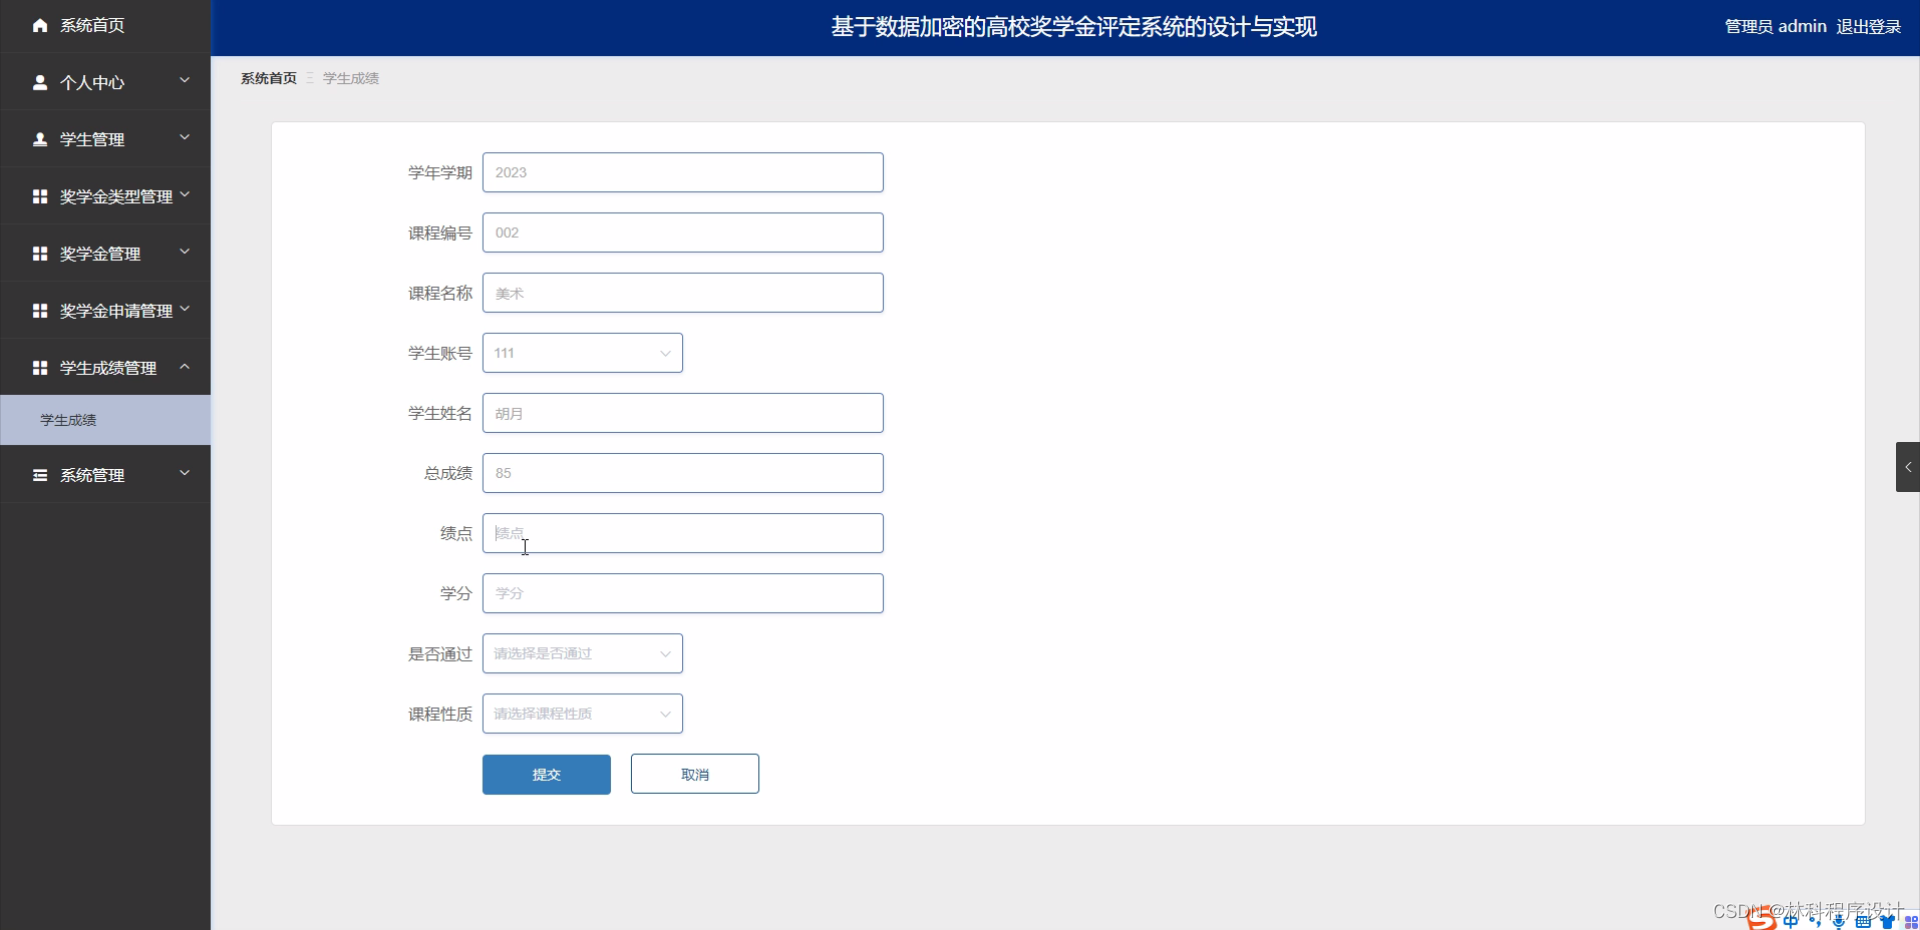Screen dimensions: 1920x930
Task: Click the person icon next to 个人中心
Action: pos(40,83)
